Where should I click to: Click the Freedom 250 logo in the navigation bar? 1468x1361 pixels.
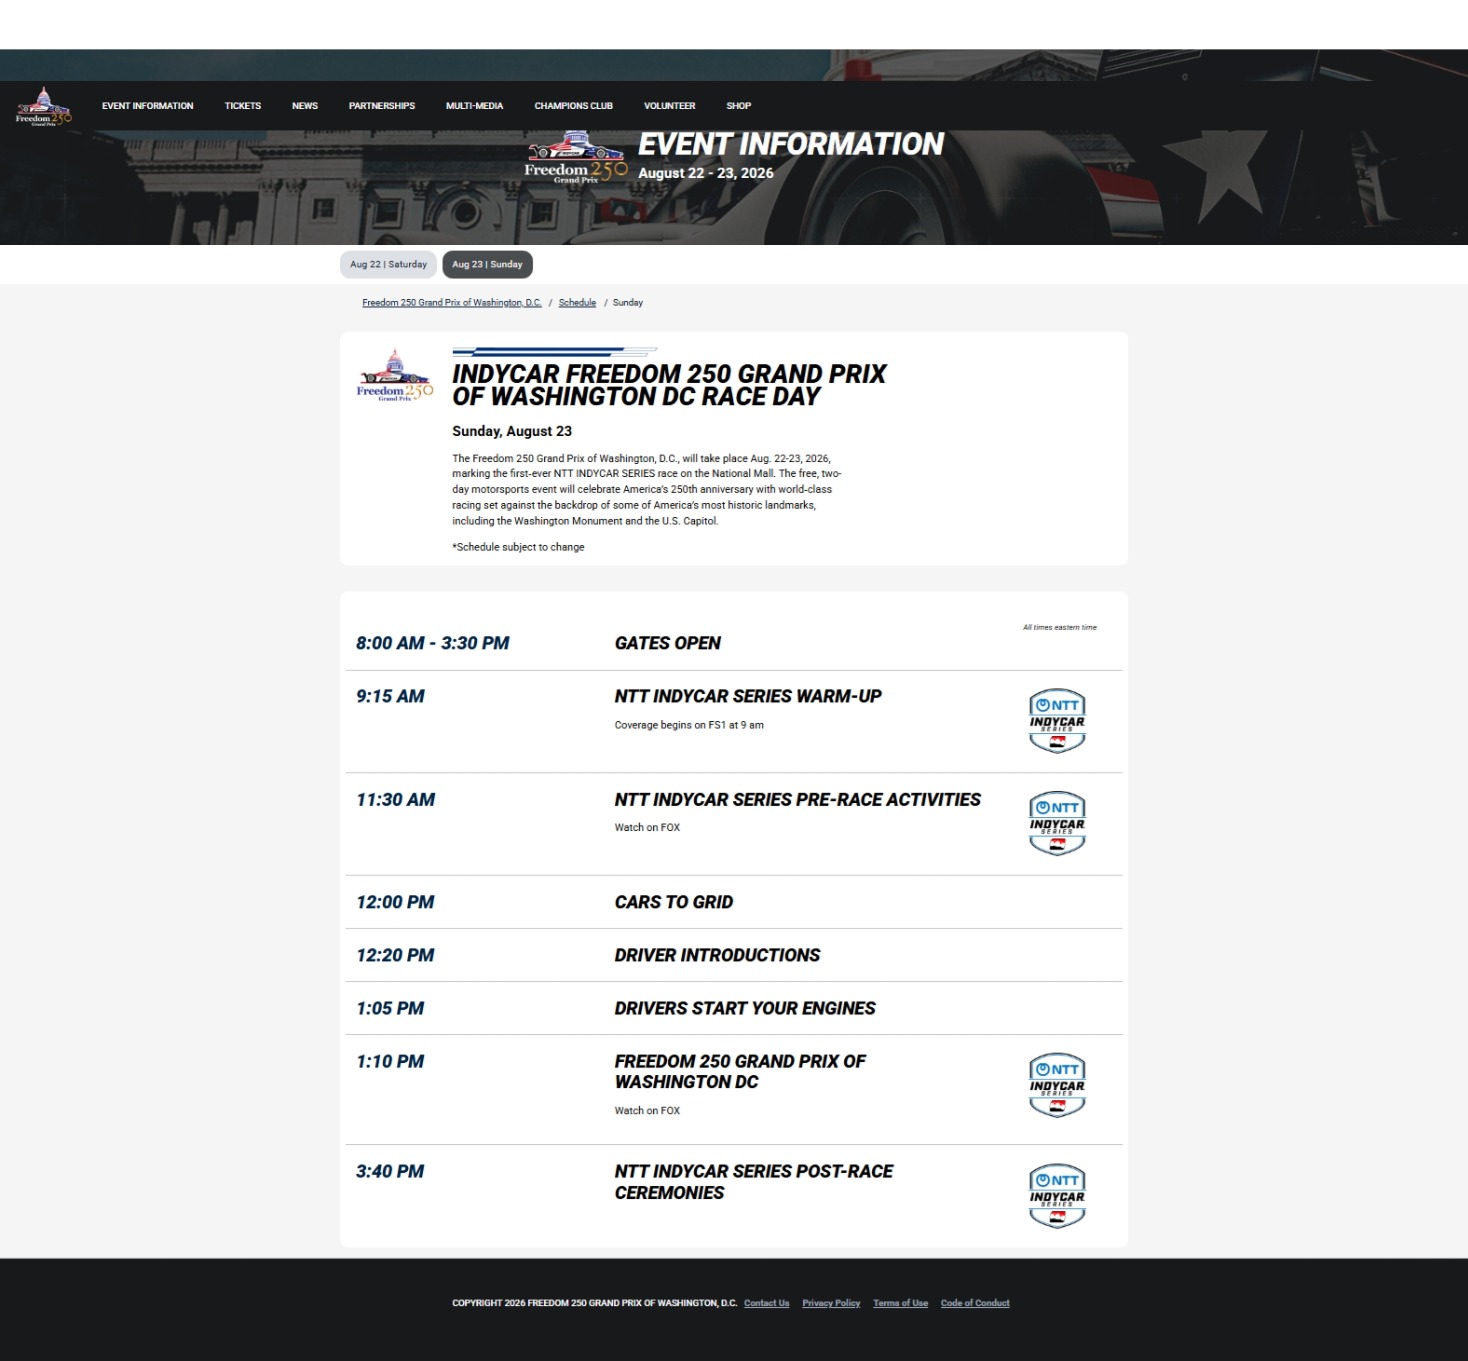(x=44, y=106)
